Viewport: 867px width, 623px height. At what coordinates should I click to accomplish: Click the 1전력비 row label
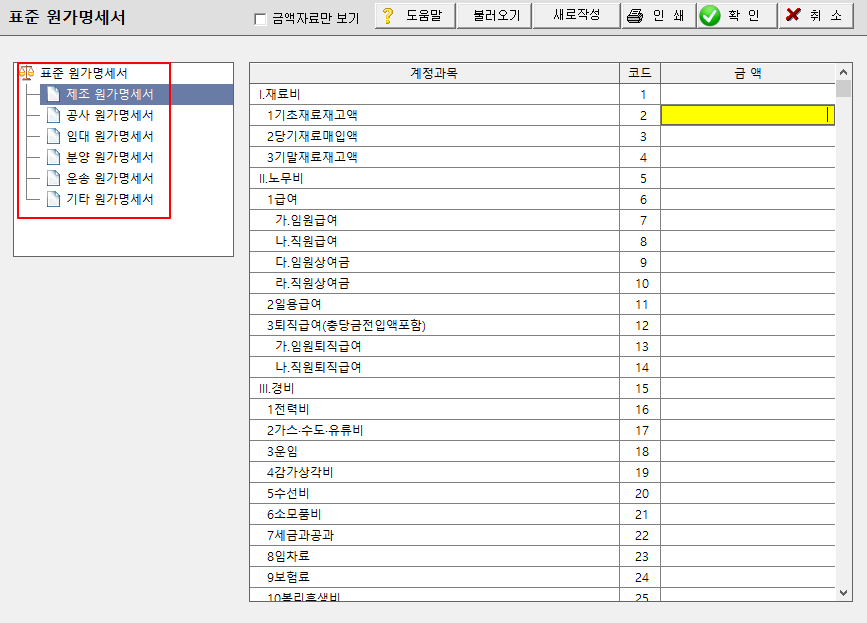pos(288,409)
